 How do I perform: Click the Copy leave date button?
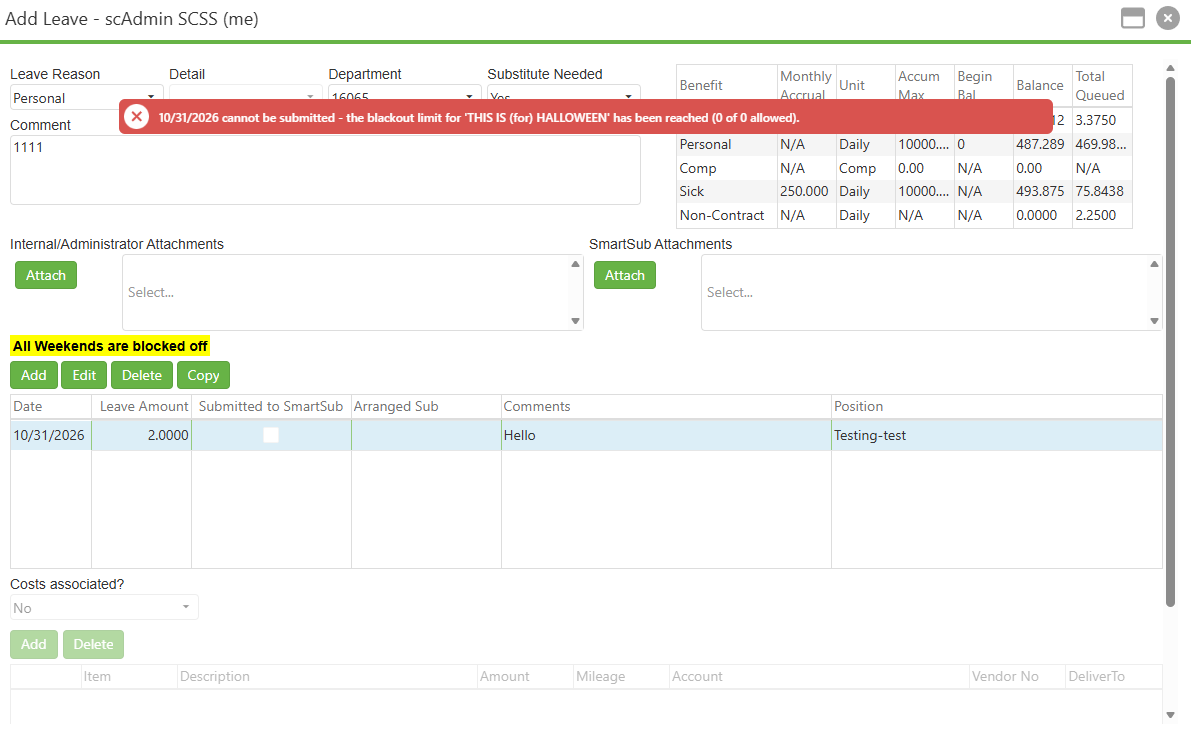[x=203, y=375]
